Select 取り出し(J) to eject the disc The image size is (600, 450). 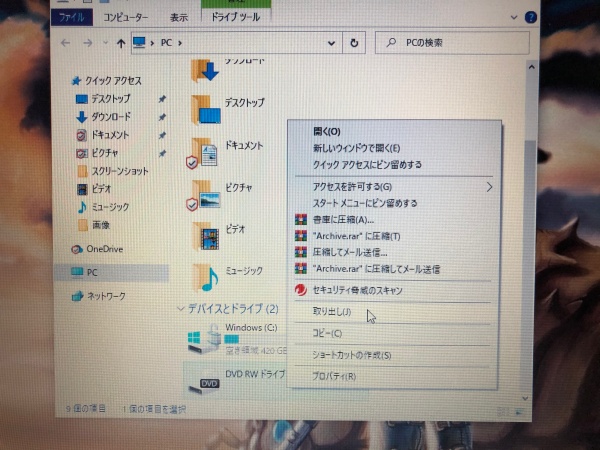(333, 313)
